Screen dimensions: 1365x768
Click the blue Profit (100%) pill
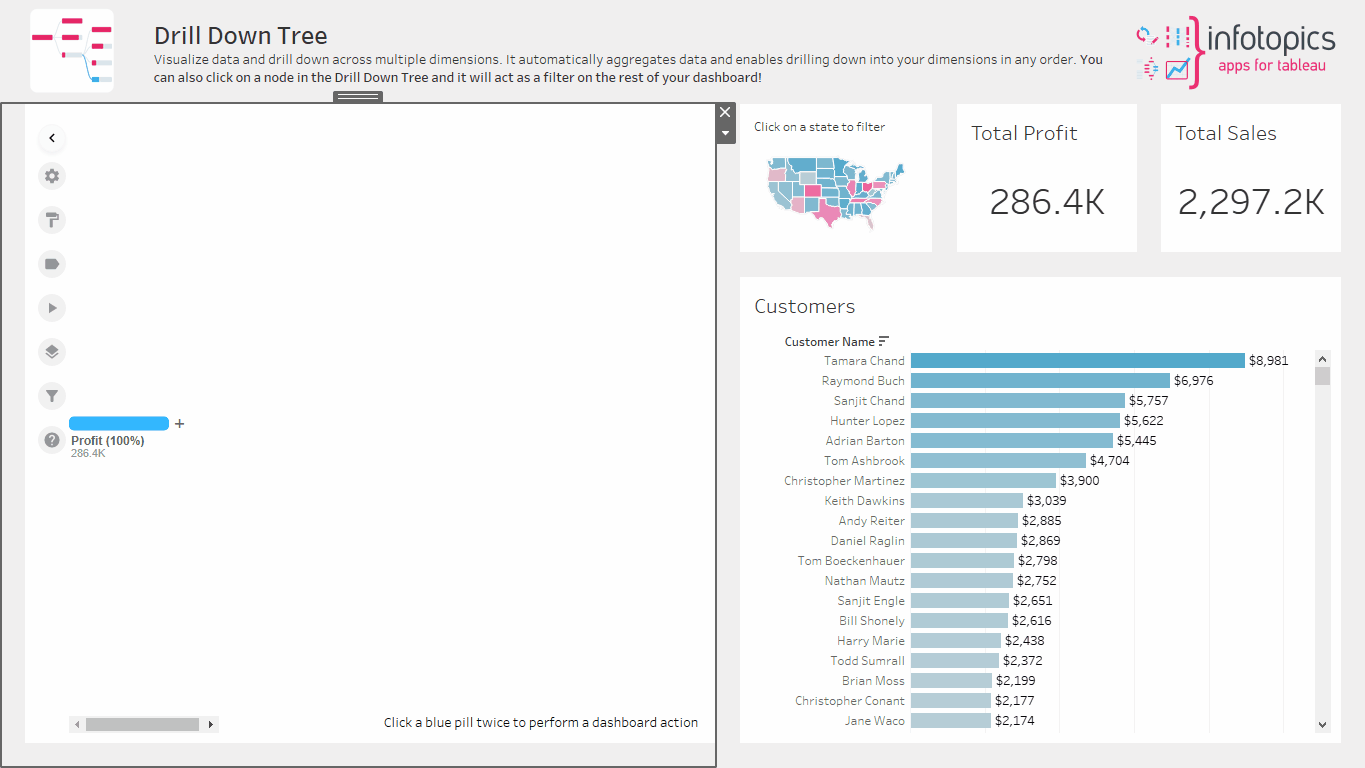tap(118, 423)
